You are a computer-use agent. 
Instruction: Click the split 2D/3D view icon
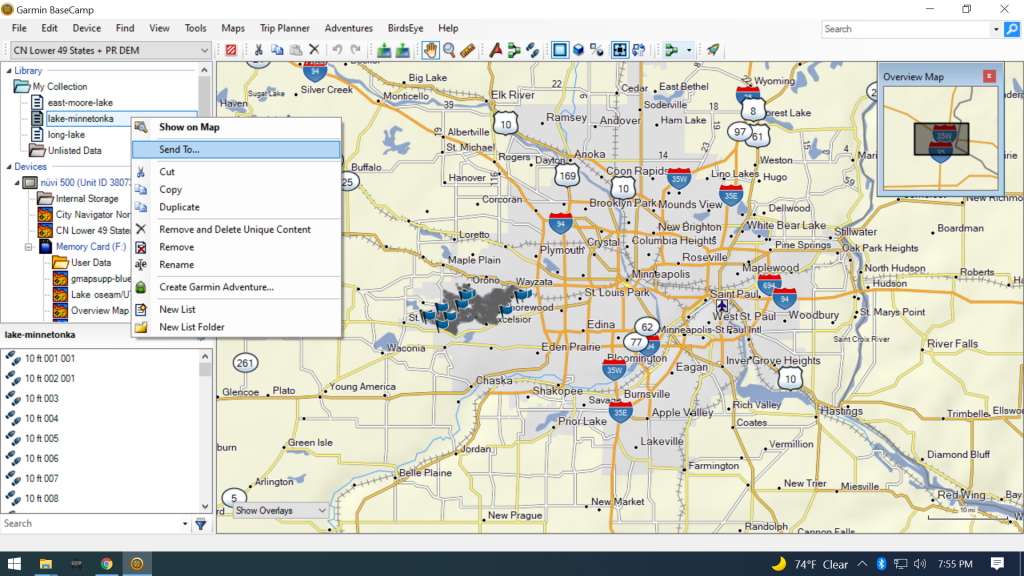597,50
